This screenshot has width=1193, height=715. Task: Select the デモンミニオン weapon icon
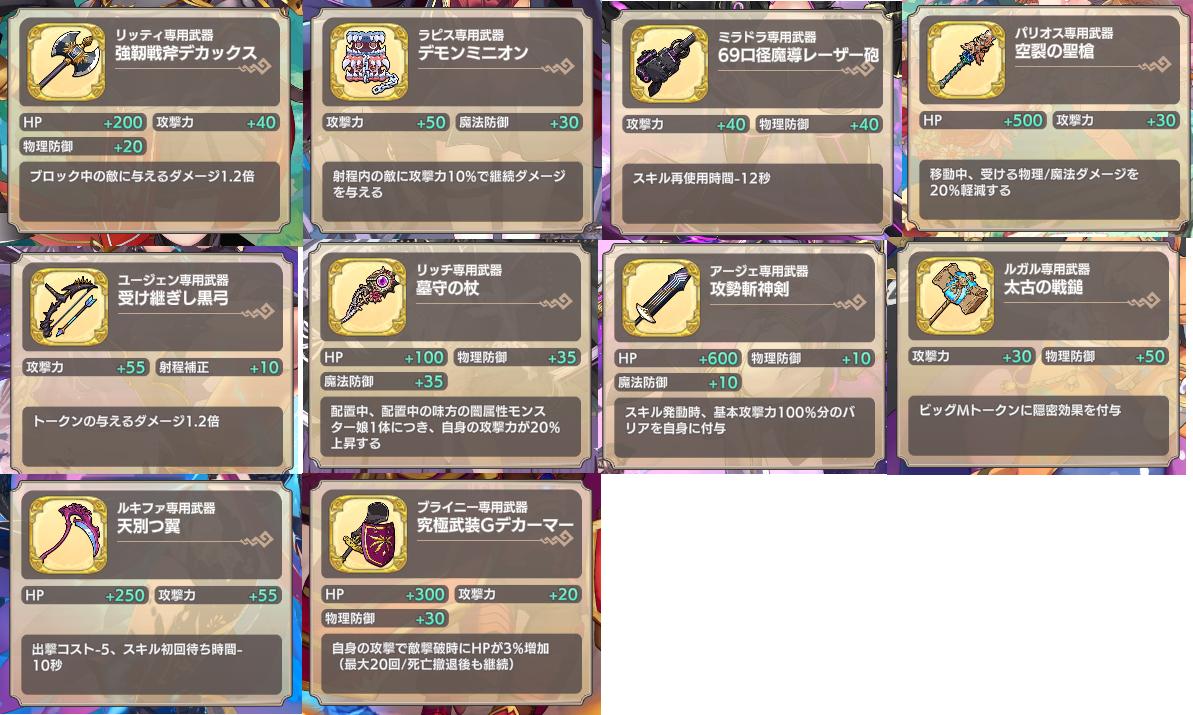369,62
